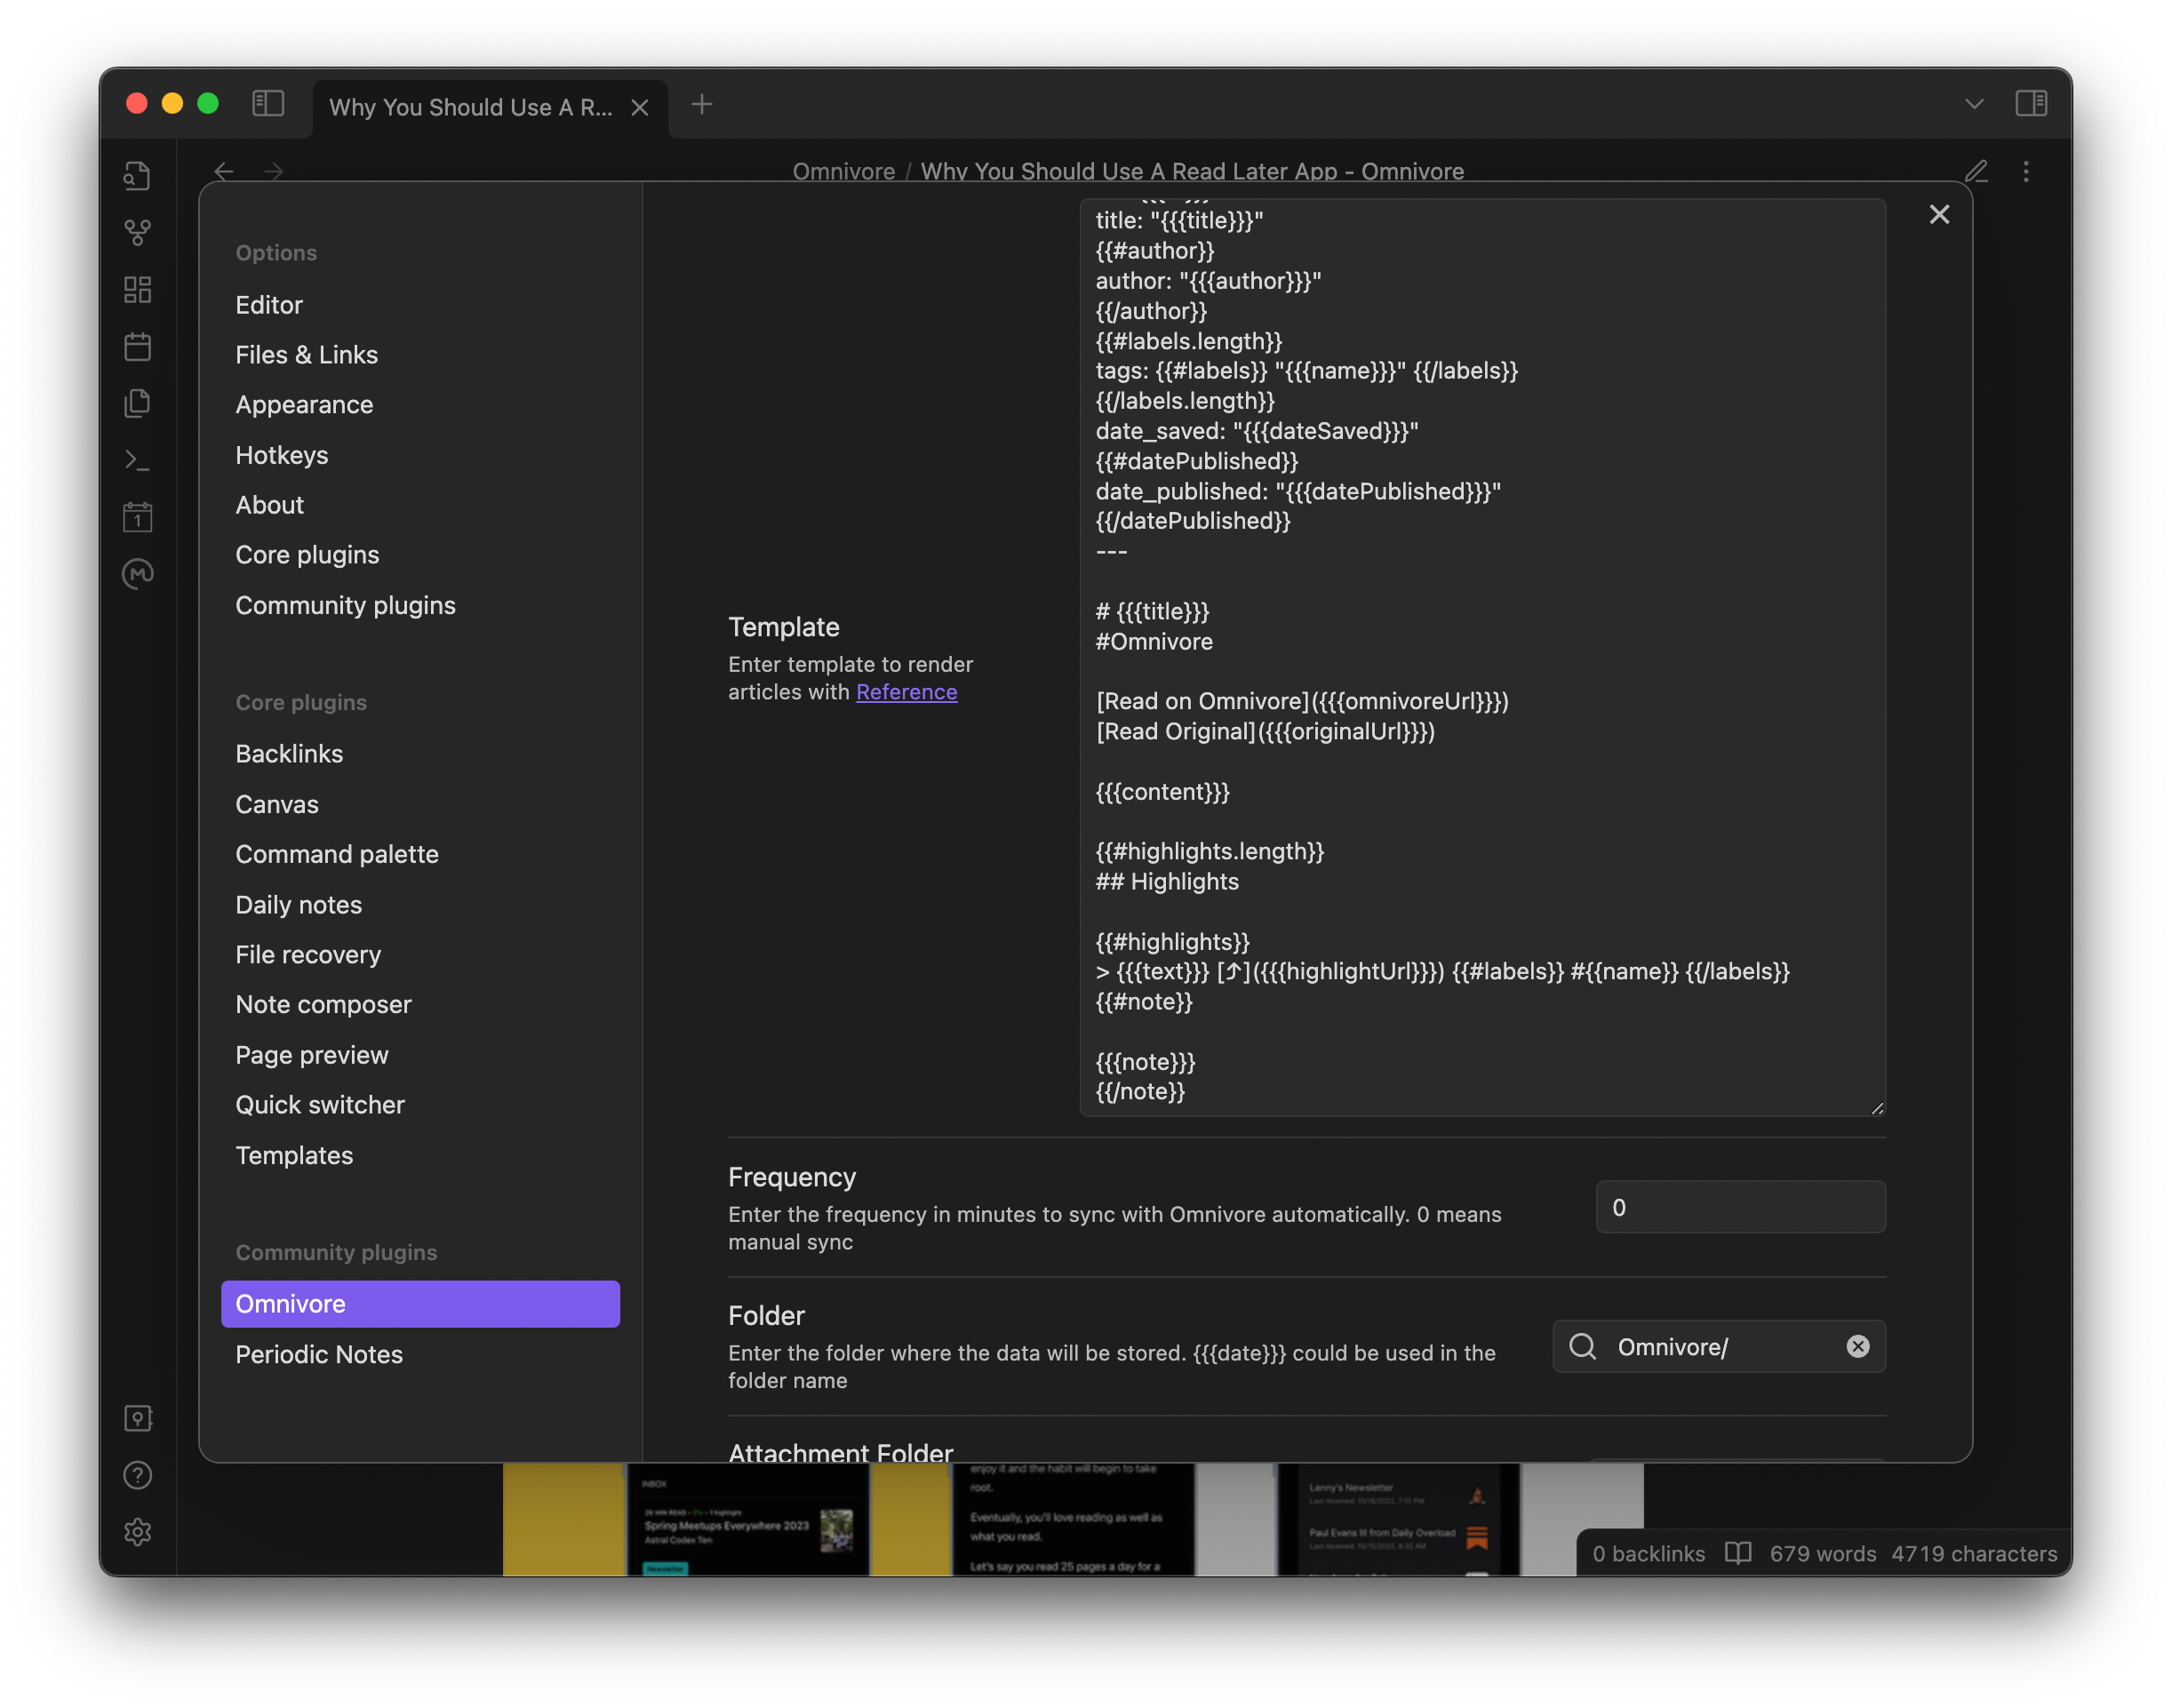Grab the template textarea resize handle
This screenshot has height=1708, width=2172.
pyautogui.click(x=1877, y=1107)
